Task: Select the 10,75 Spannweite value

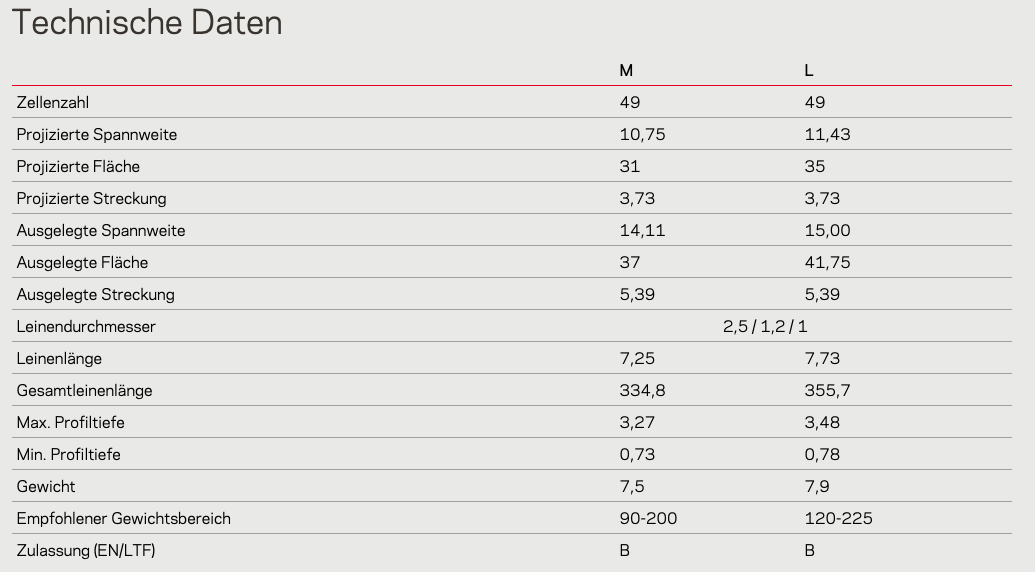Action: [x=642, y=135]
